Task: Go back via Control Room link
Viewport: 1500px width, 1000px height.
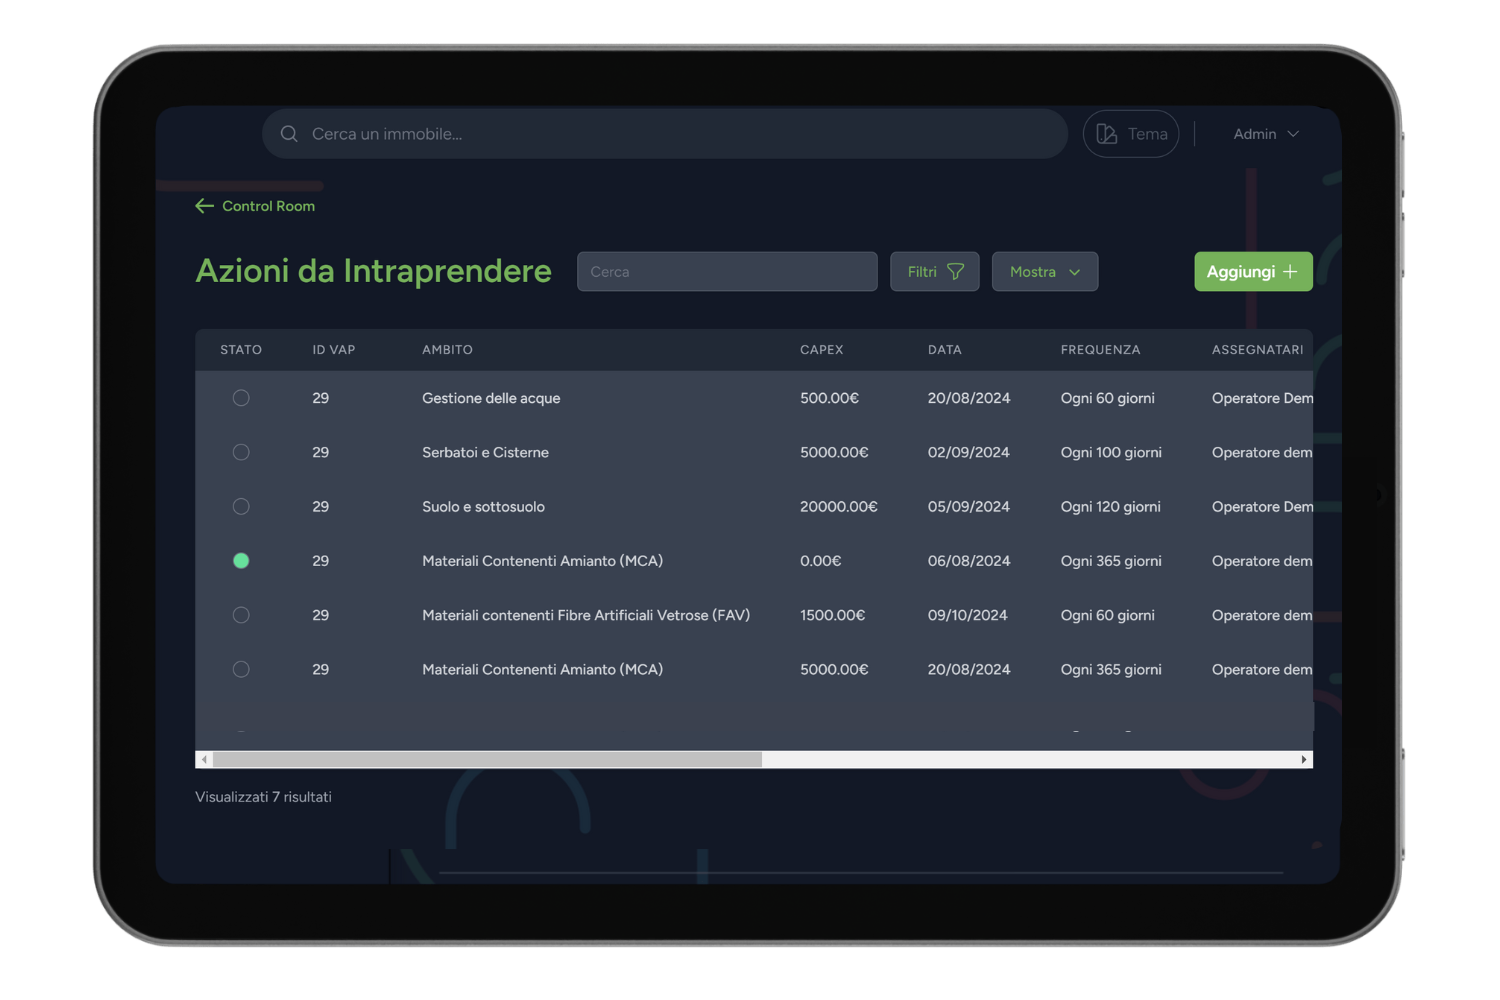Action: click(268, 206)
